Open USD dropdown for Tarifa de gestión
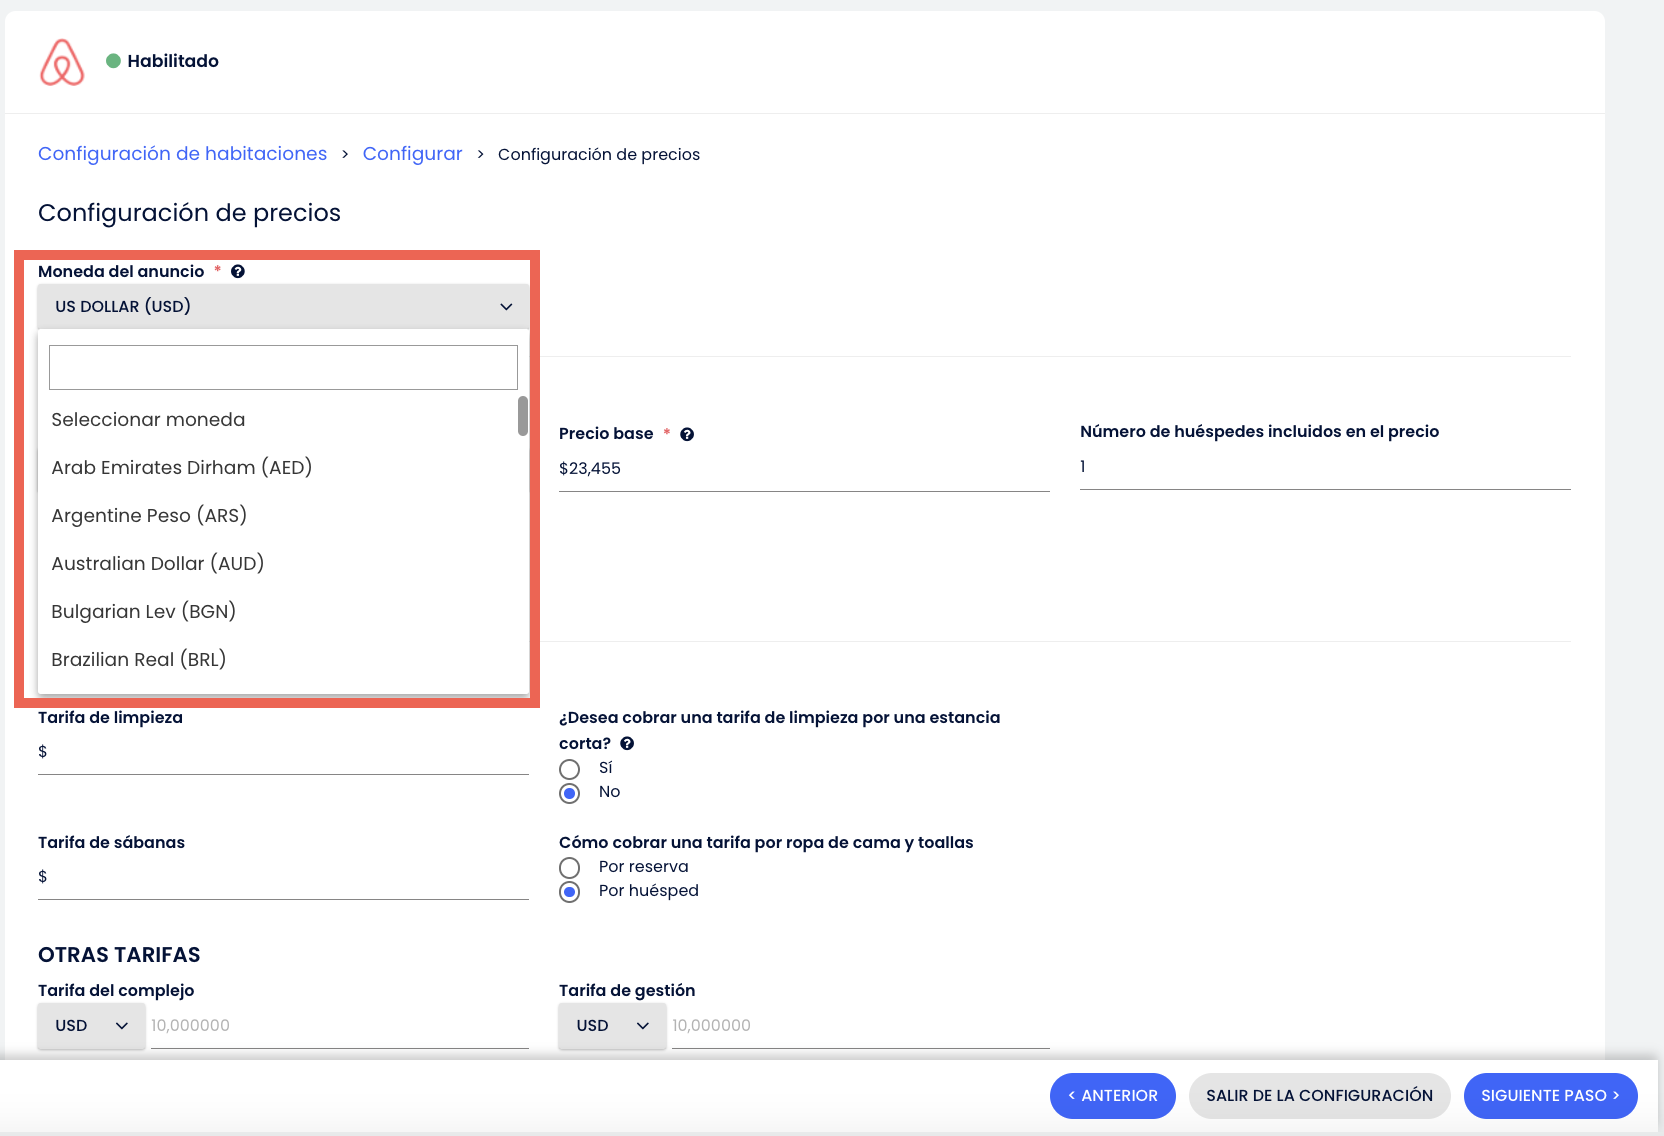Viewport: 1664px width, 1136px height. [612, 1026]
